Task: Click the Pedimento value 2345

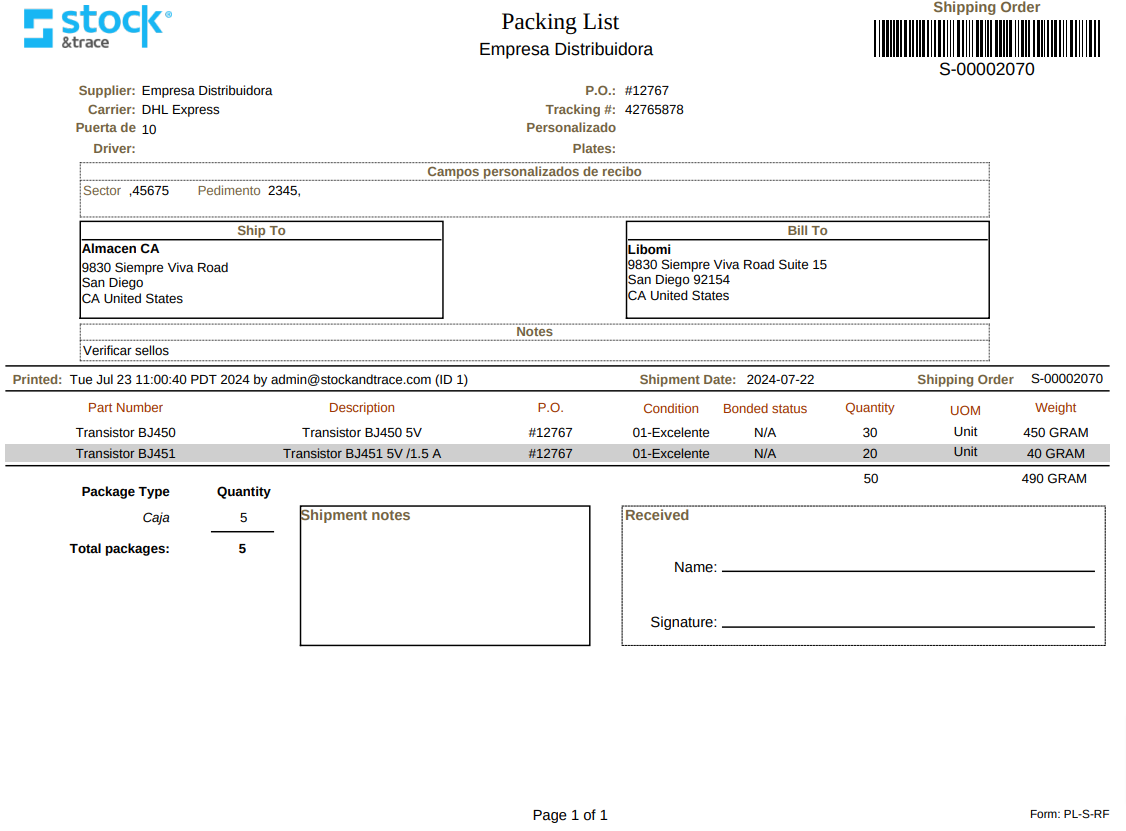Action: (284, 191)
